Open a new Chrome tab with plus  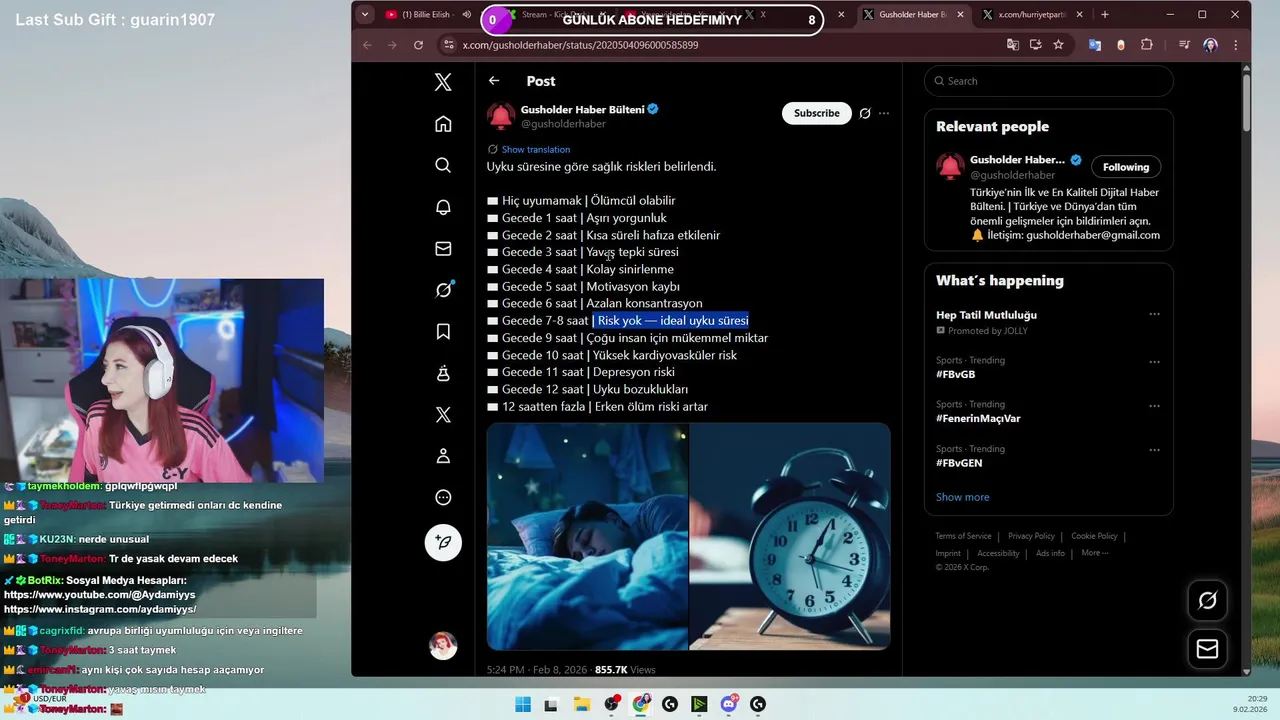pos(1105,14)
